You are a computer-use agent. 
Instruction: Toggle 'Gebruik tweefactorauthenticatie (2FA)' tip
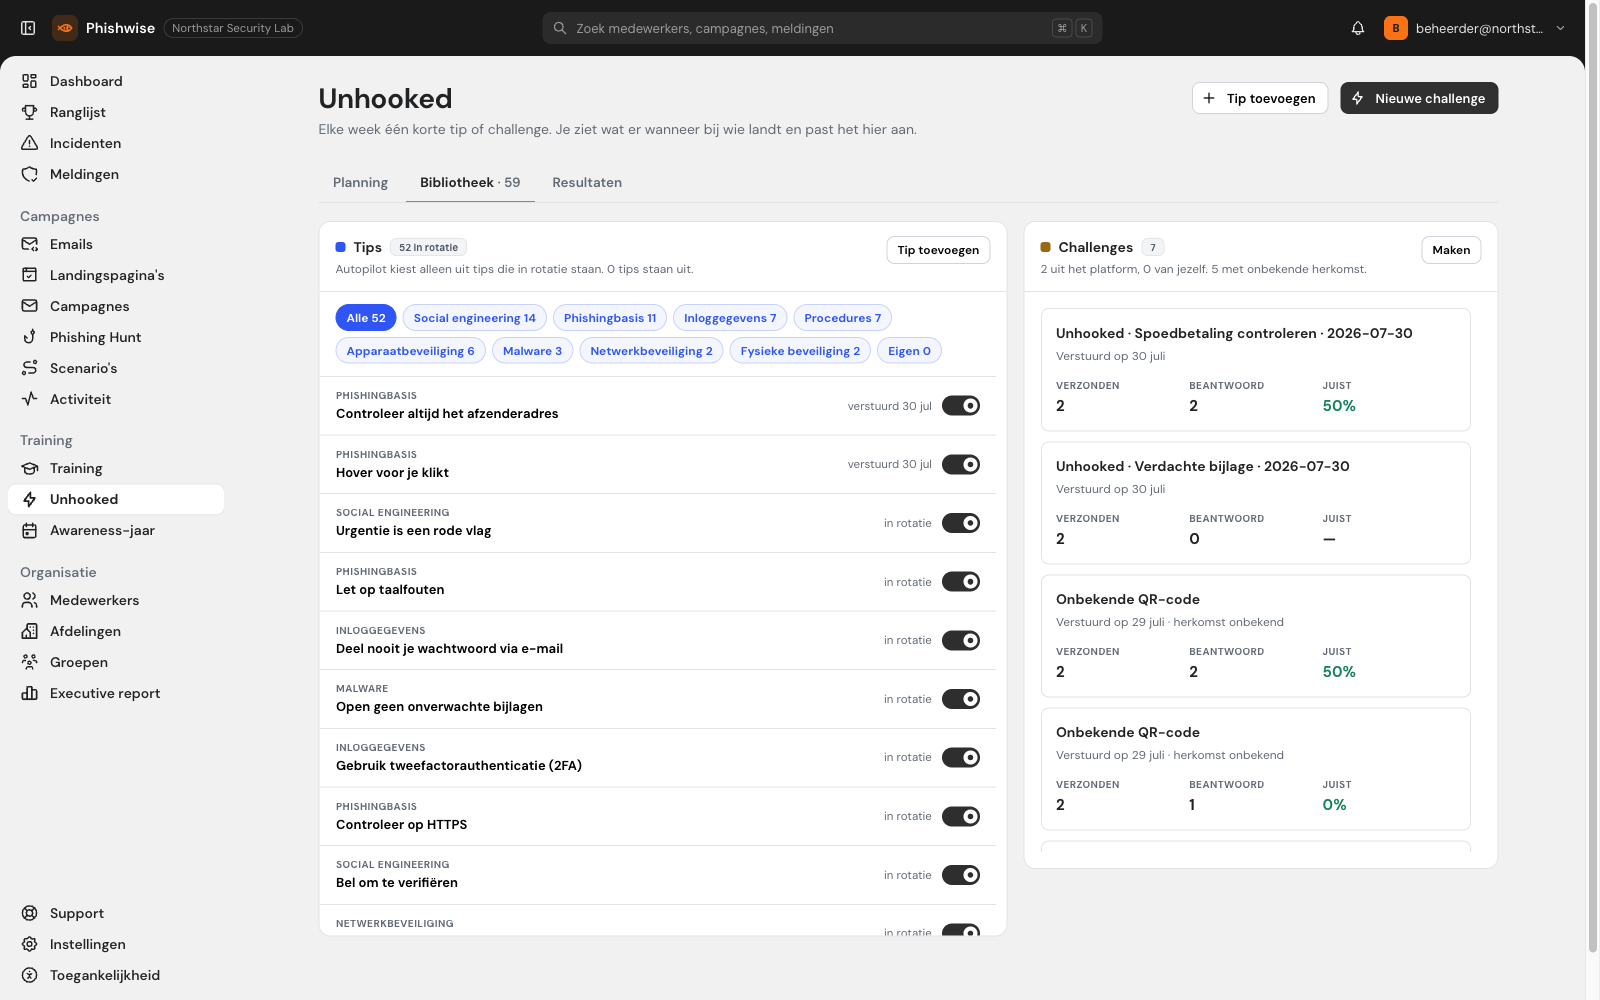tap(961, 758)
